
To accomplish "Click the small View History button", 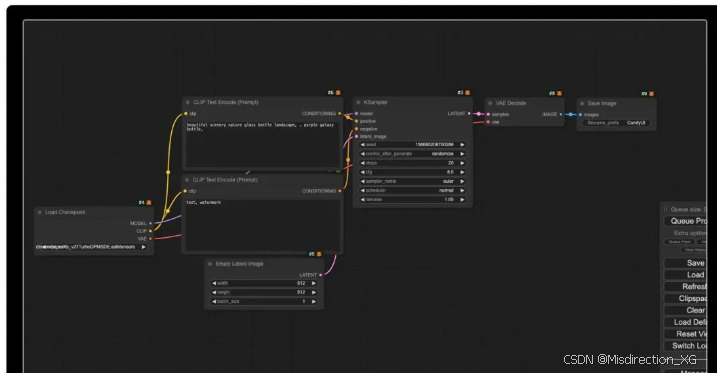I will [x=694, y=250].
